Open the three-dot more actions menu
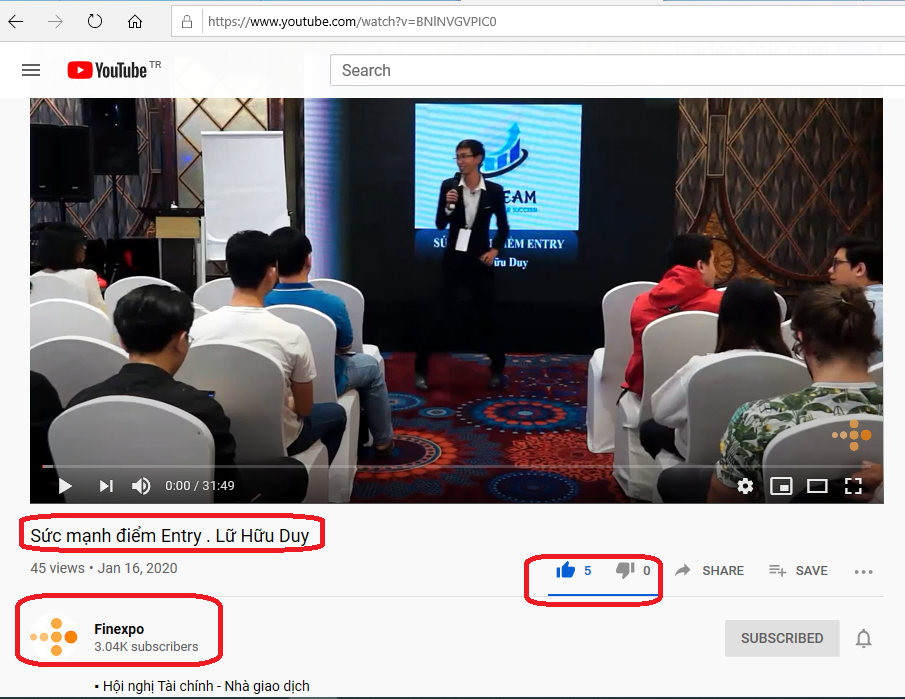 pyautogui.click(x=863, y=571)
